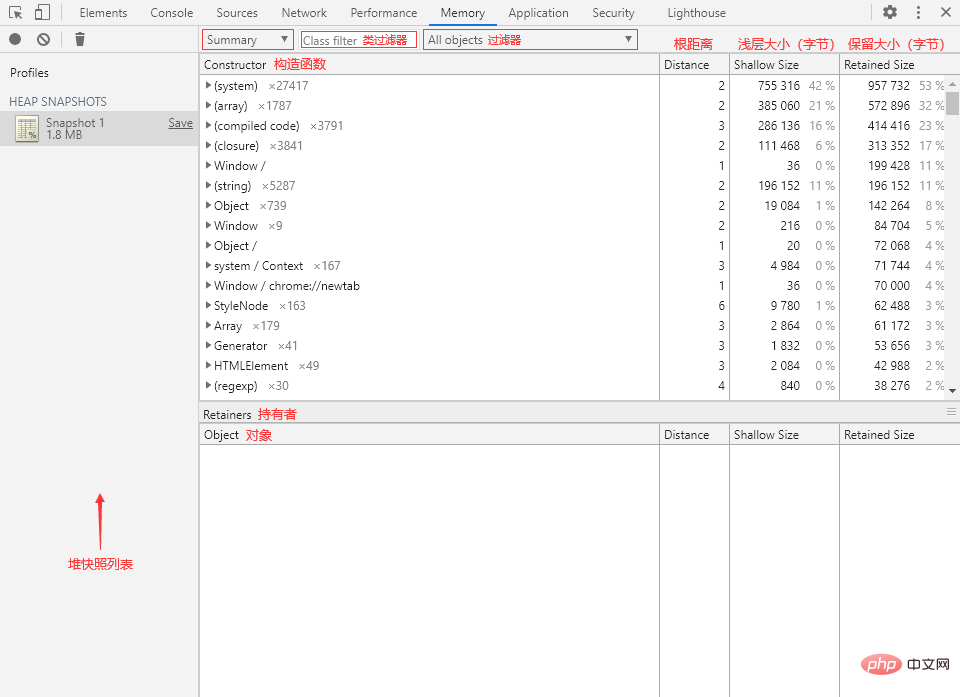
Task: Open the Lighthouse tab
Action: pyautogui.click(x=696, y=13)
